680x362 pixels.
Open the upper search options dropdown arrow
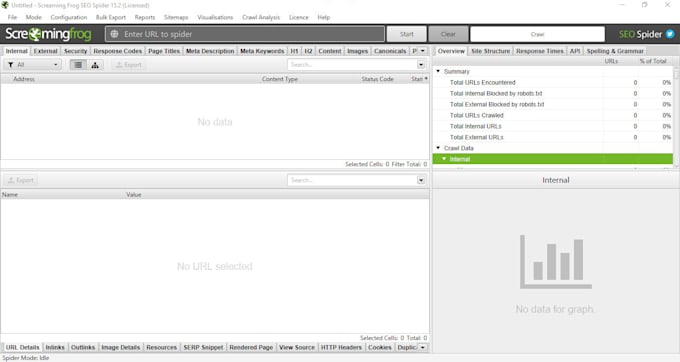tap(421, 65)
